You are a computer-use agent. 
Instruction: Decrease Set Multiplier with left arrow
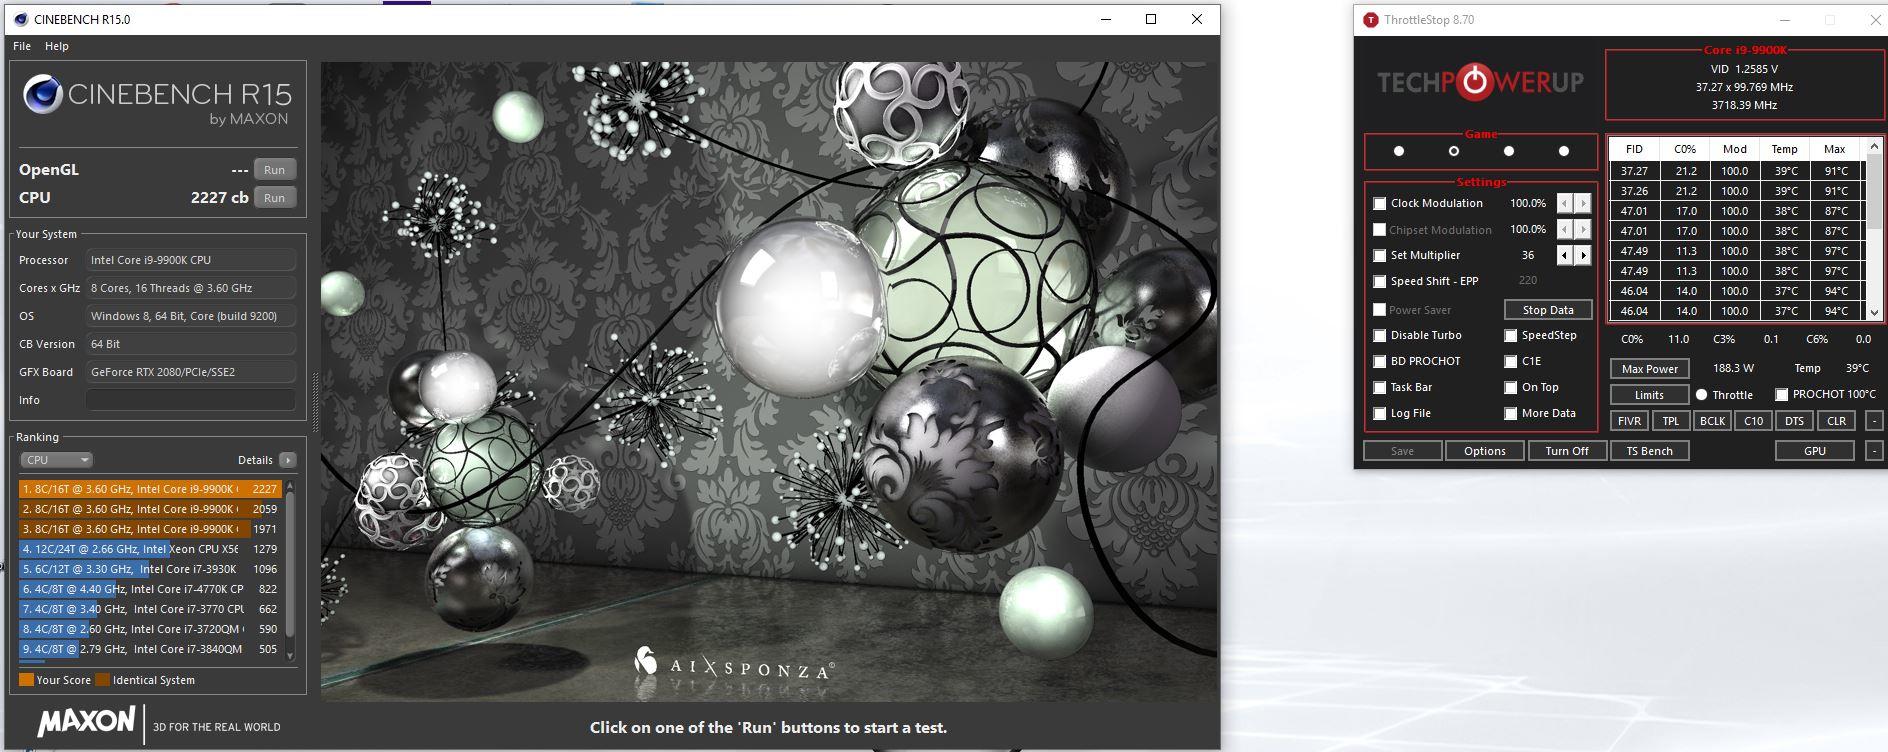pos(1565,255)
